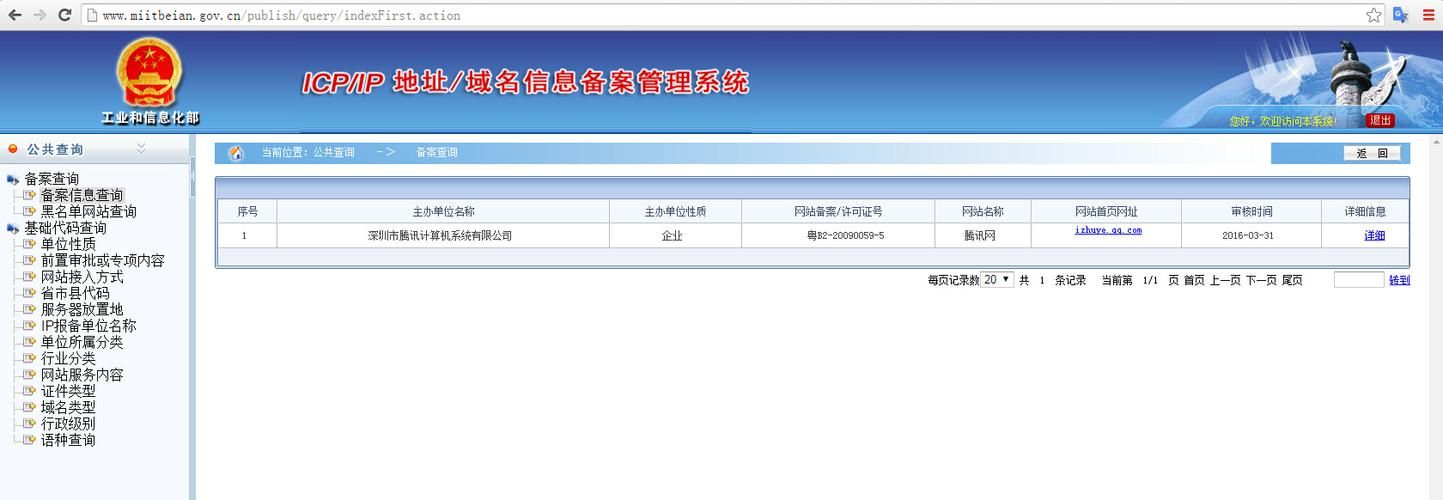Click the page icon beside 语种查询
Viewport: 1443px width, 500px height.
[29, 440]
